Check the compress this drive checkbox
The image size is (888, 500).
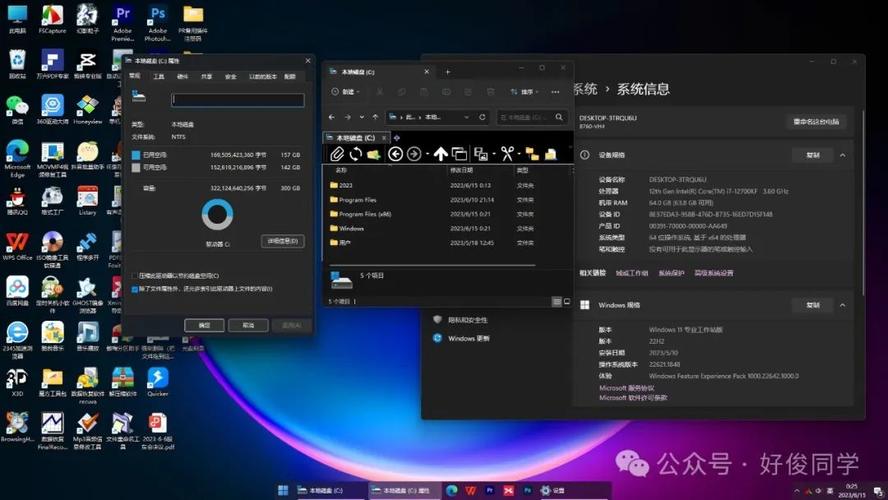pos(134,276)
